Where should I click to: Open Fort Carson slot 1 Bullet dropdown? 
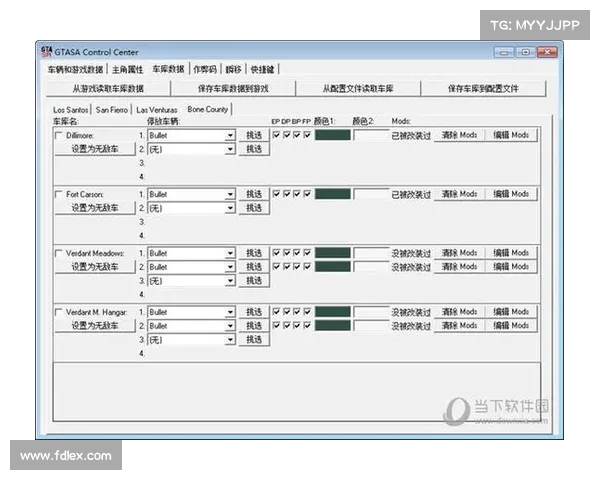pyautogui.click(x=230, y=194)
